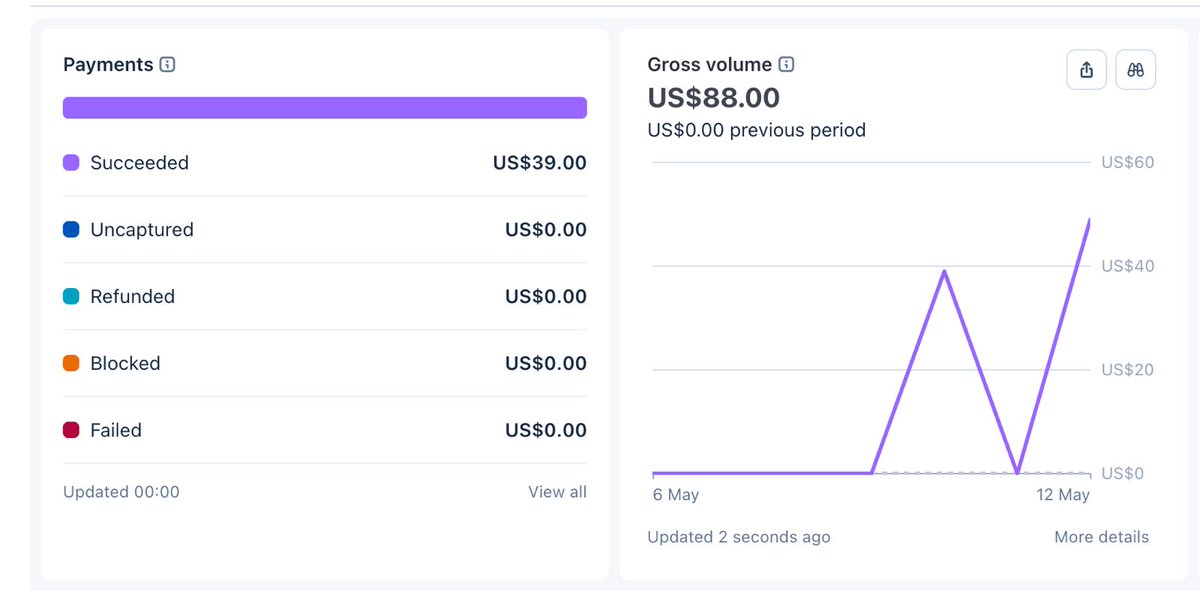Open the share/export chart icon
1200x591 pixels.
coord(1086,70)
